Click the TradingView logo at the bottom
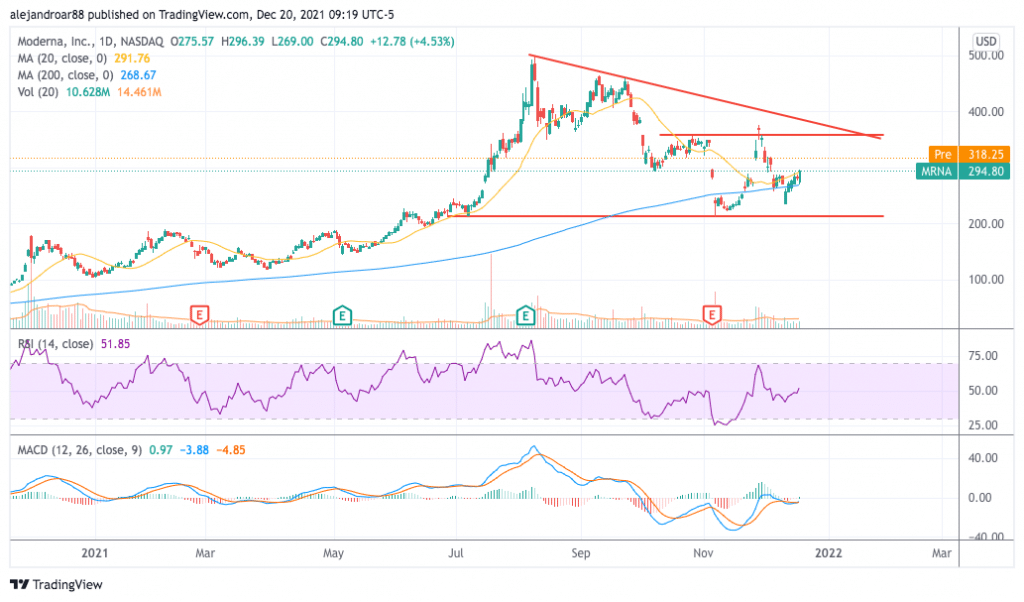The height and width of the screenshot is (602, 1024). (x=57, y=584)
